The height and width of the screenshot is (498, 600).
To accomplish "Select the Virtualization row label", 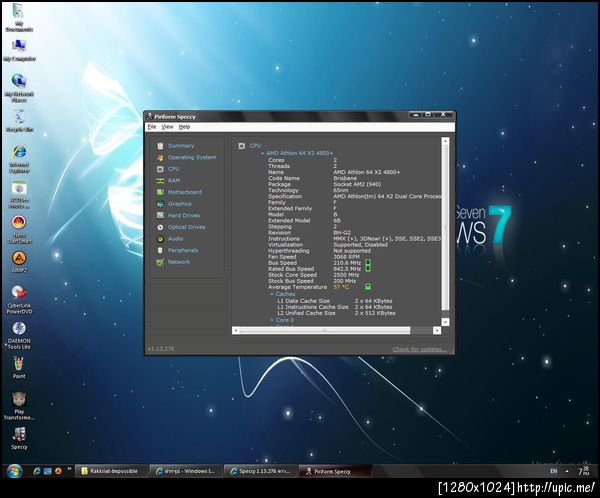I will [285, 245].
